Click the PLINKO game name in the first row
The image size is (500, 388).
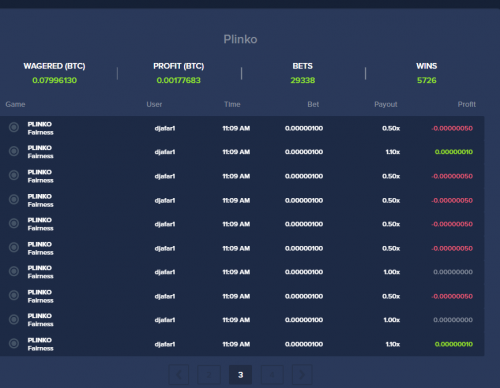click(40, 124)
